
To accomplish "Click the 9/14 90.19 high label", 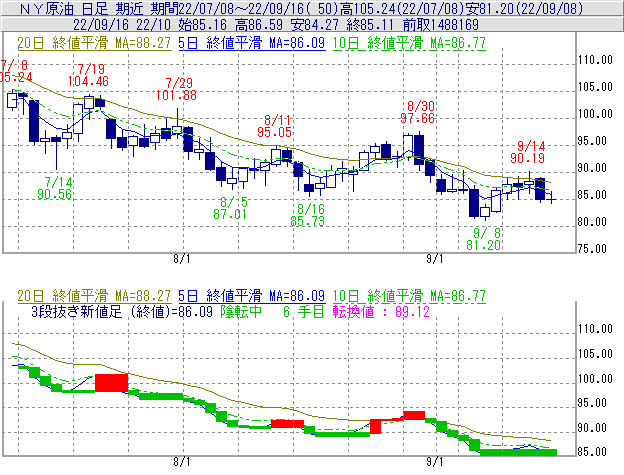I will 528,152.
